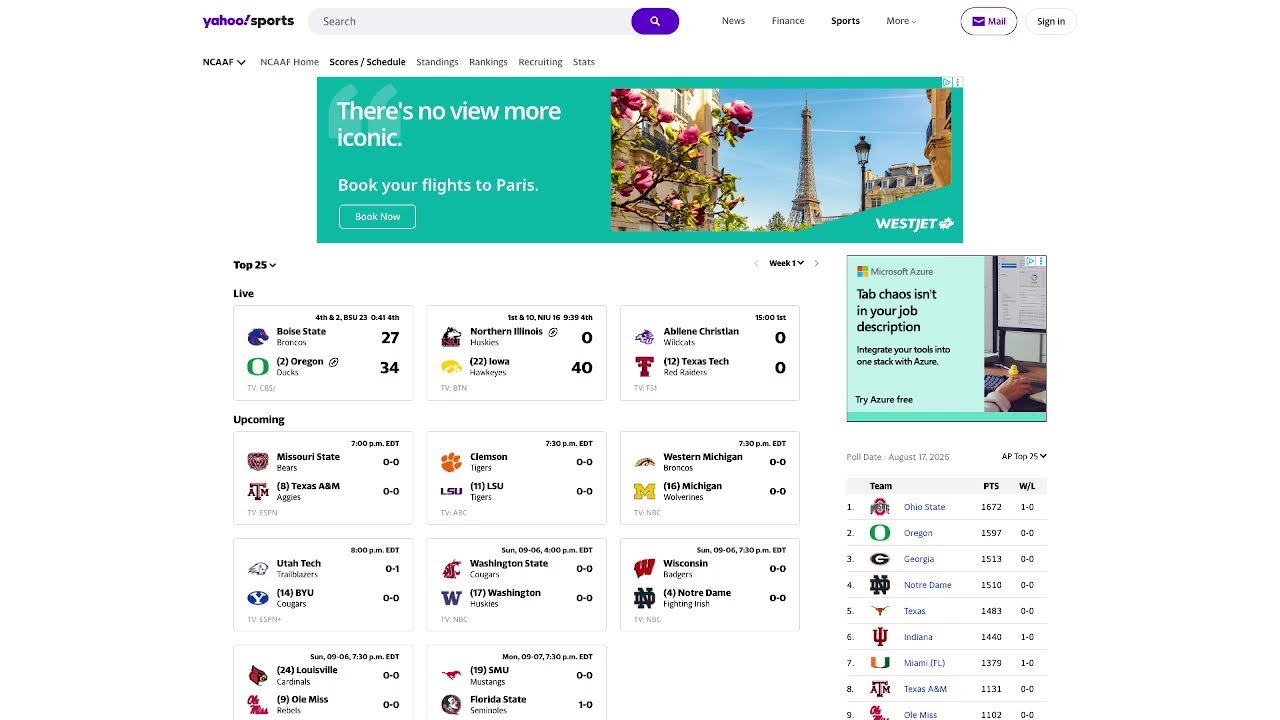The height and width of the screenshot is (720, 1280).
Task: Open the Top 25 filter dropdown
Action: click(x=255, y=265)
